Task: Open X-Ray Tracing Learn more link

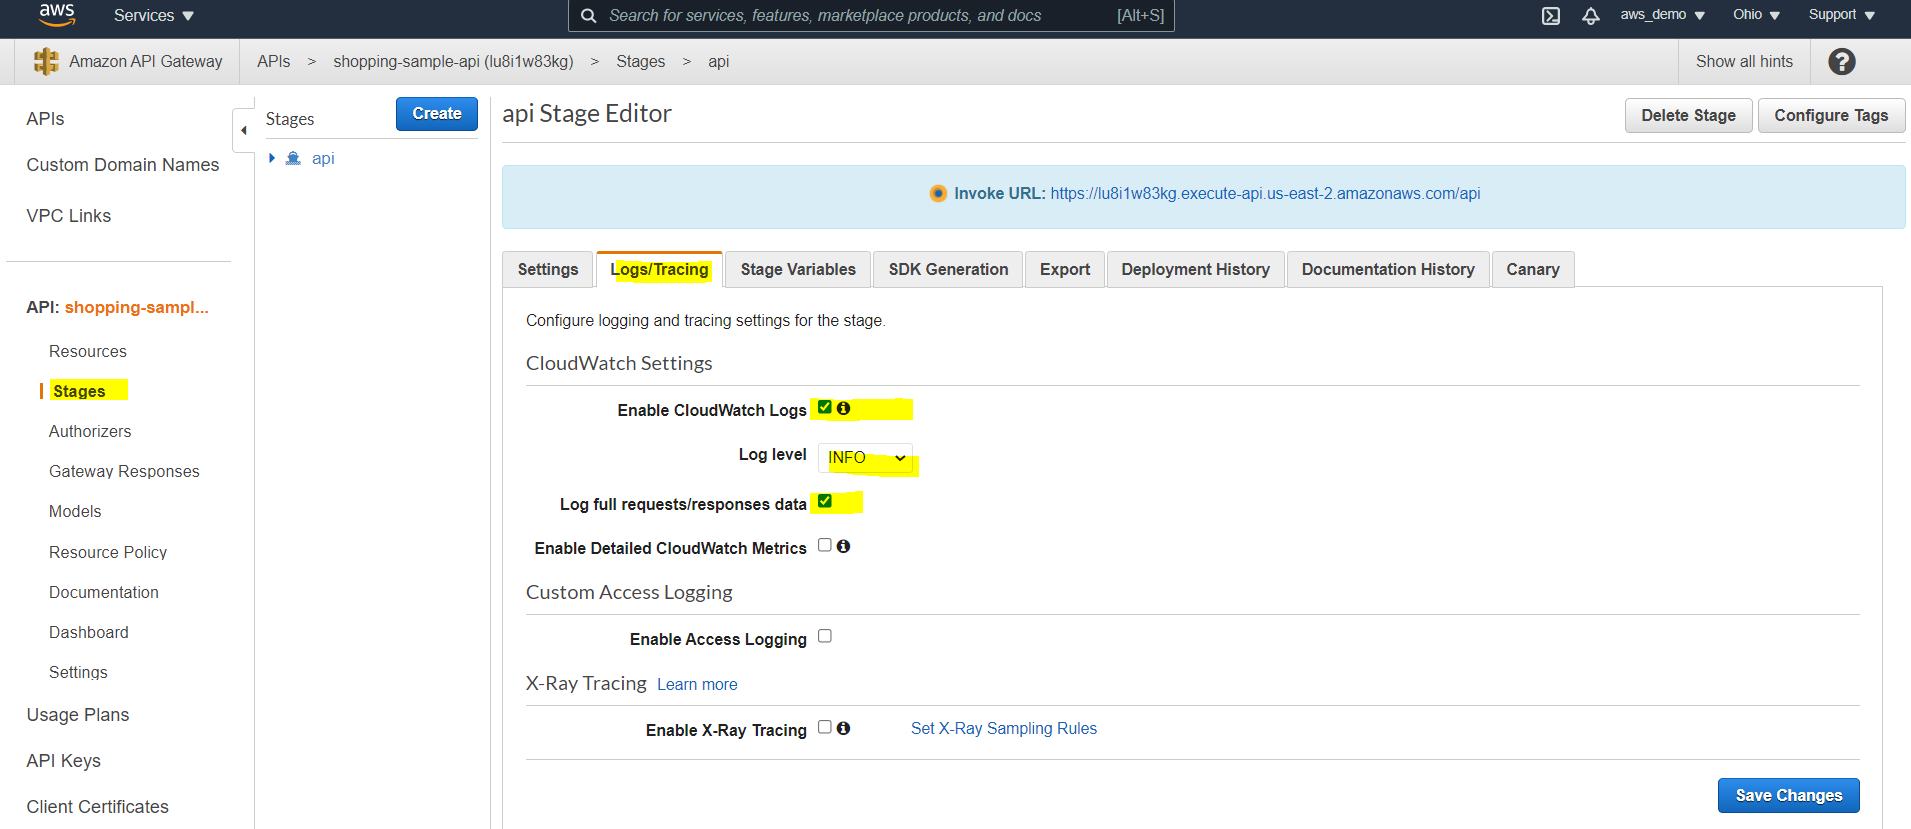Action: click(x=697, y=684)
